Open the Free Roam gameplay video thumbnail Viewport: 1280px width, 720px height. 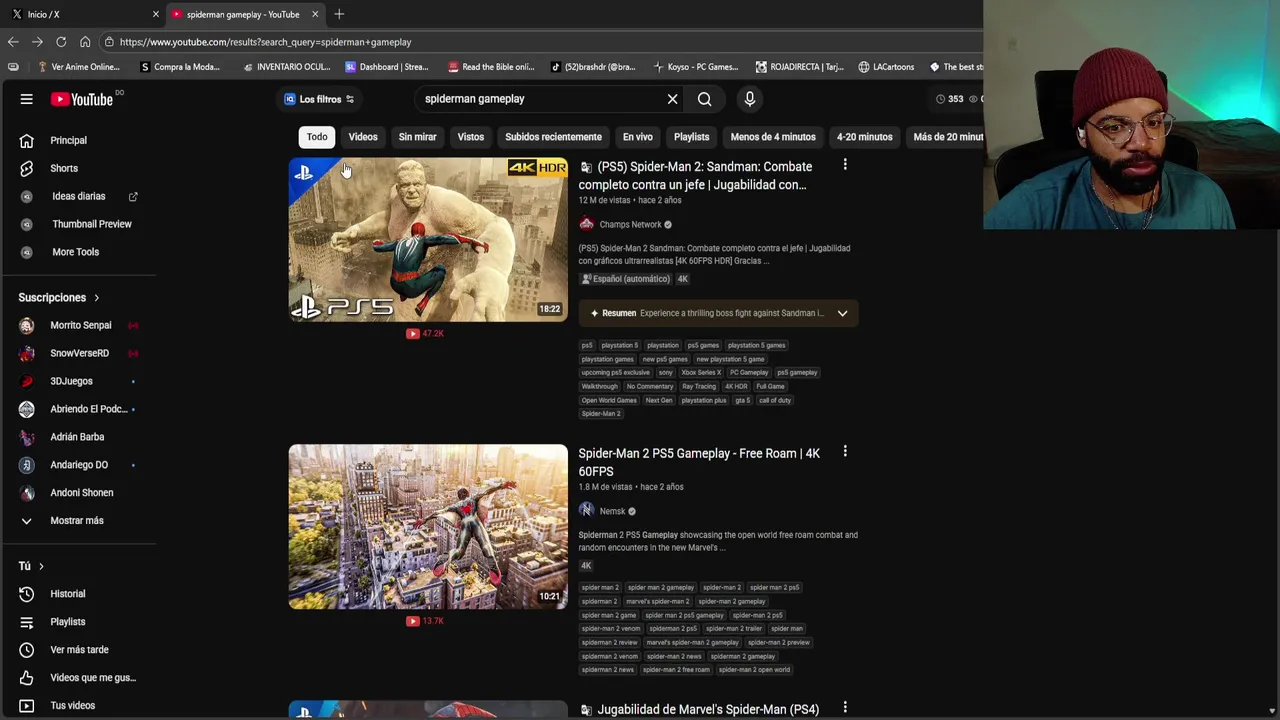[428, 527]
